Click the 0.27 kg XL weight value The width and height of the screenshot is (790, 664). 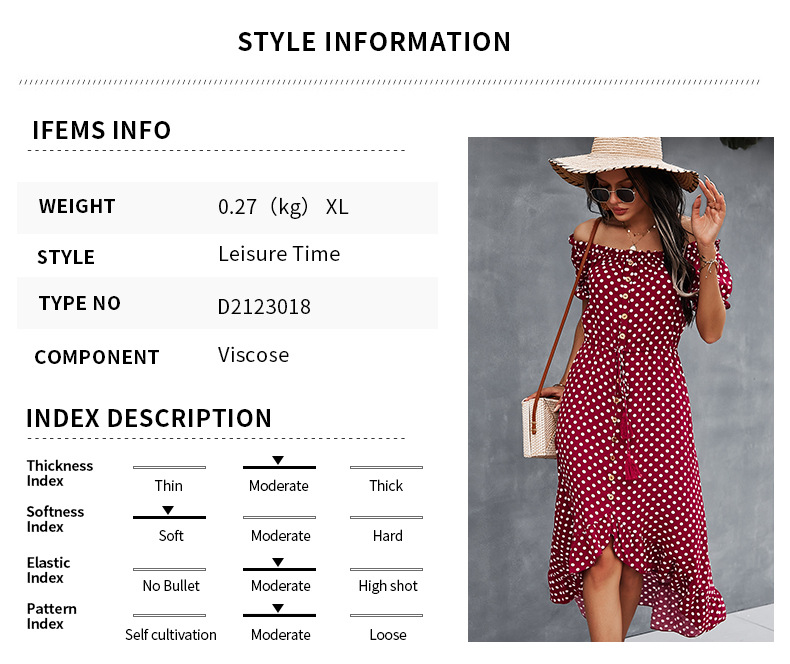pyautogui.click(x=283, y=207)
